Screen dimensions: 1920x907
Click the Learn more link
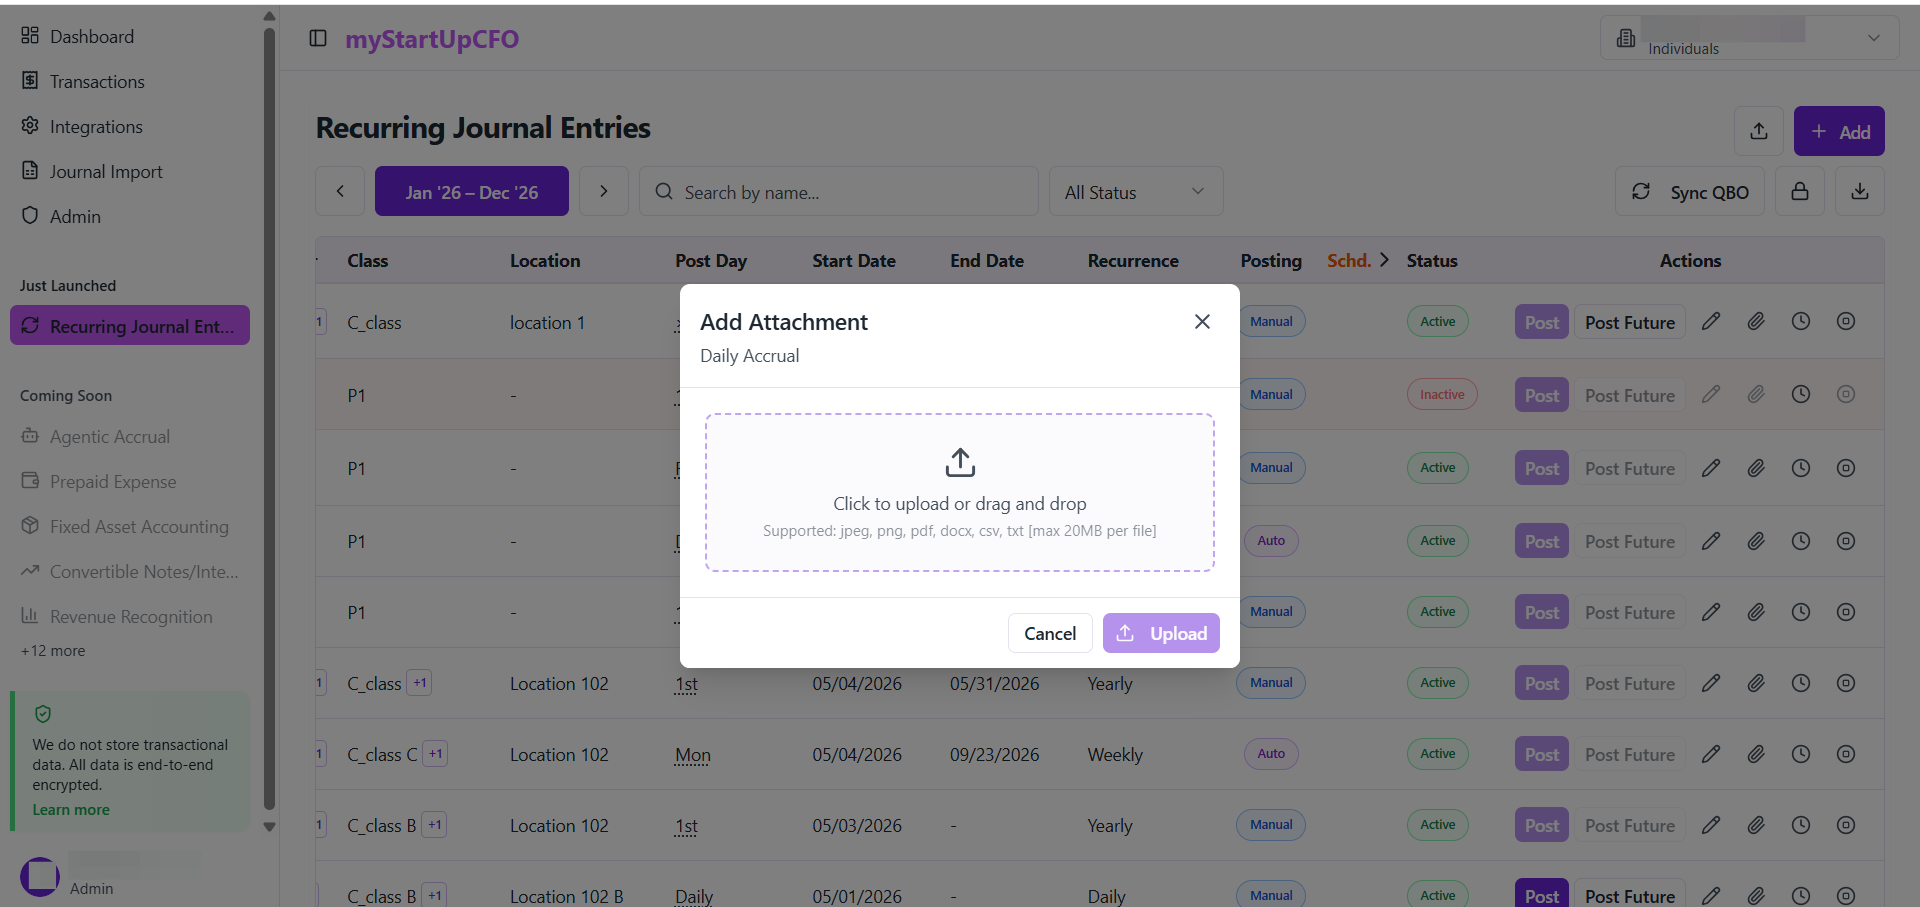71,810
